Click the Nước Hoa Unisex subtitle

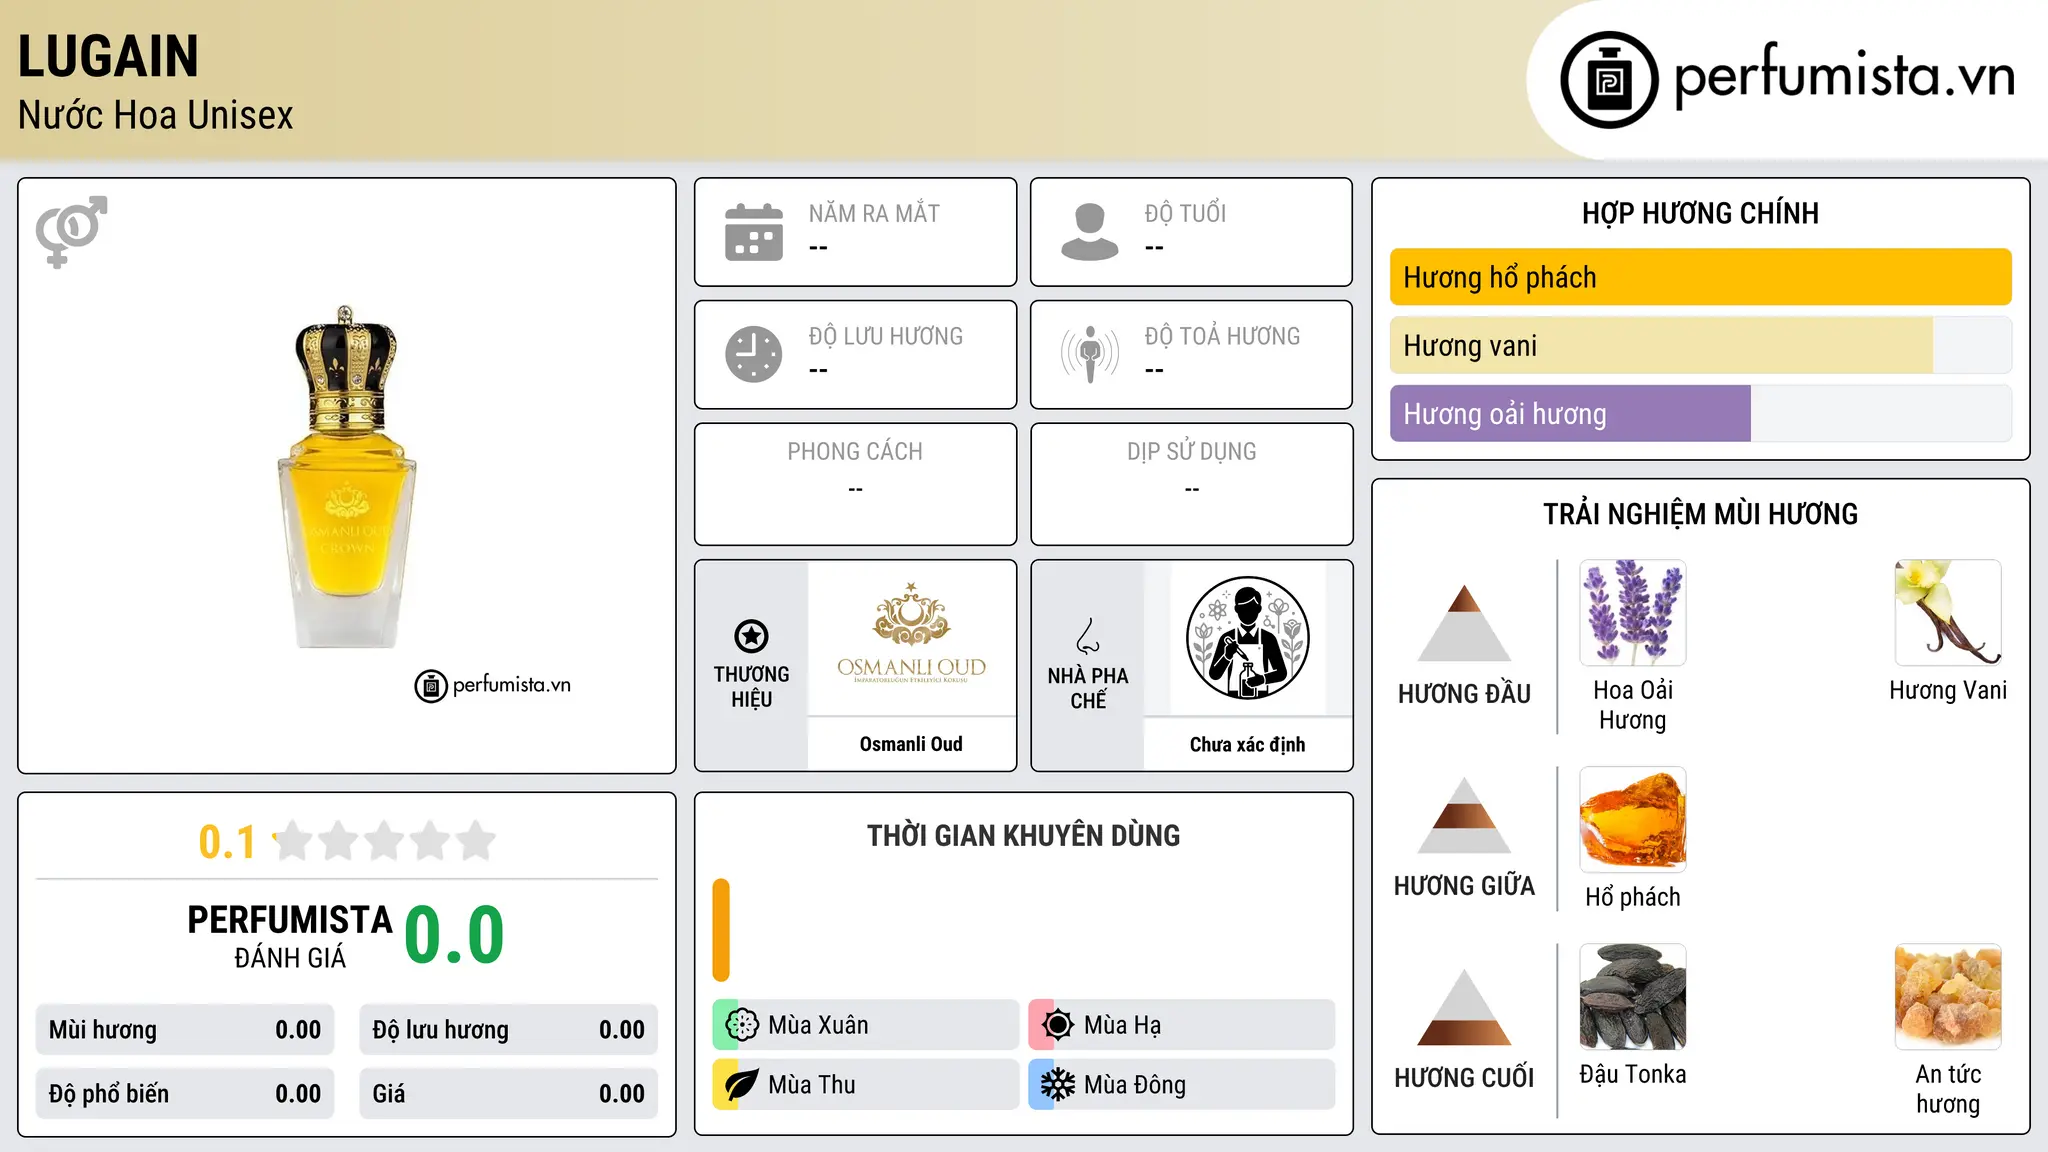click(x=156, y=115)
